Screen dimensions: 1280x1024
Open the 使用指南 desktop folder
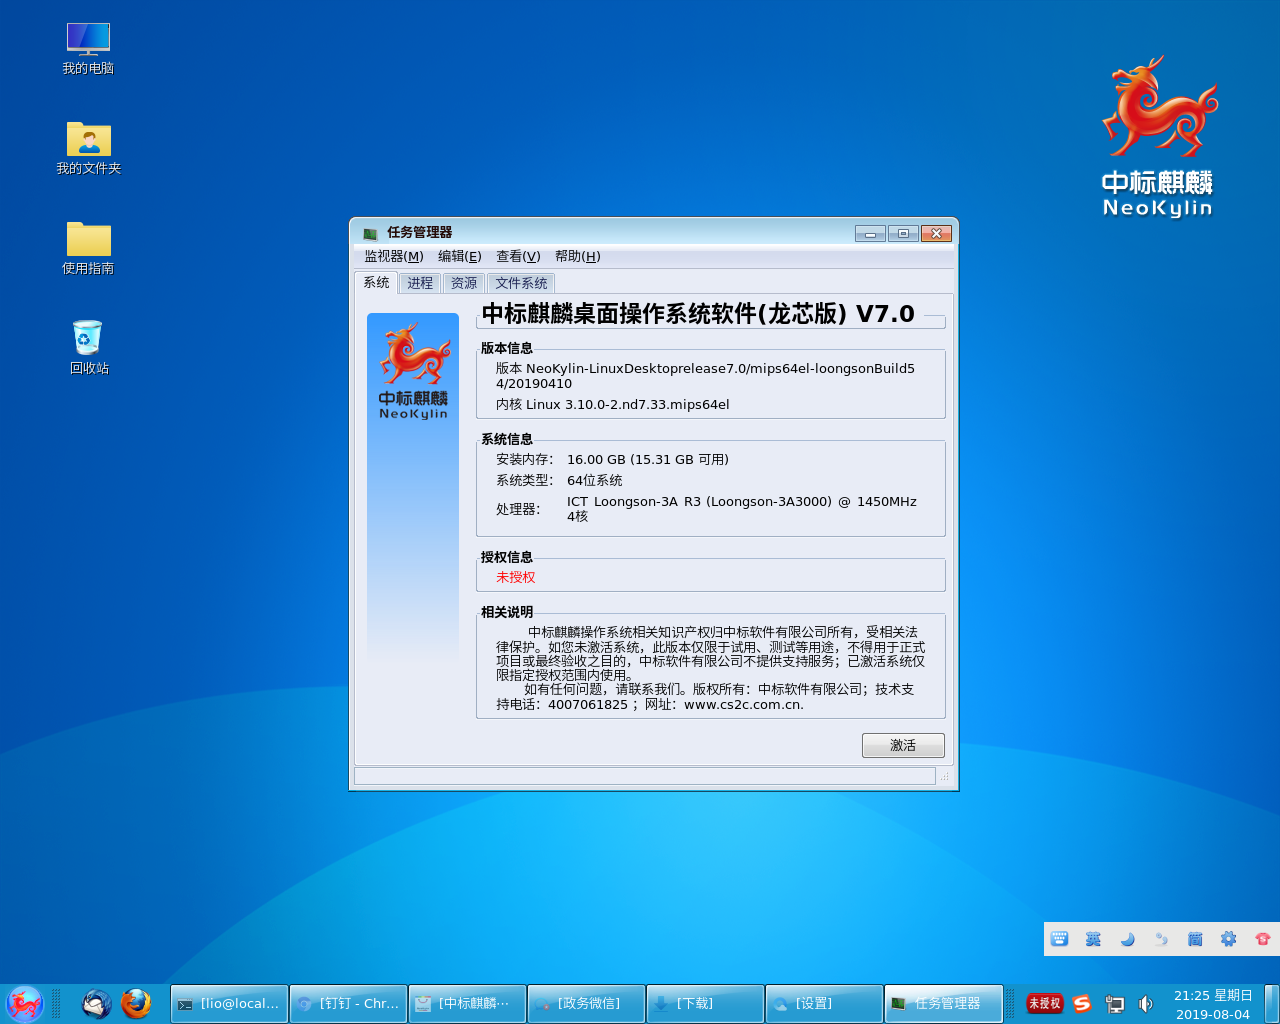click(x=88, y=248)
